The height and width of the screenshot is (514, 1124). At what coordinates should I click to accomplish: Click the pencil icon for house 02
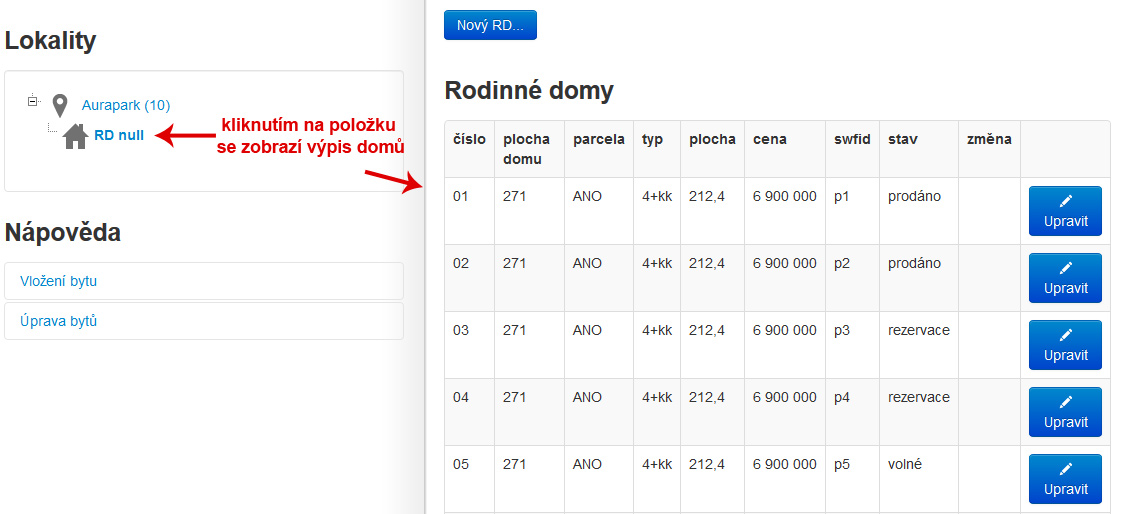click(x=1065, y=268)
